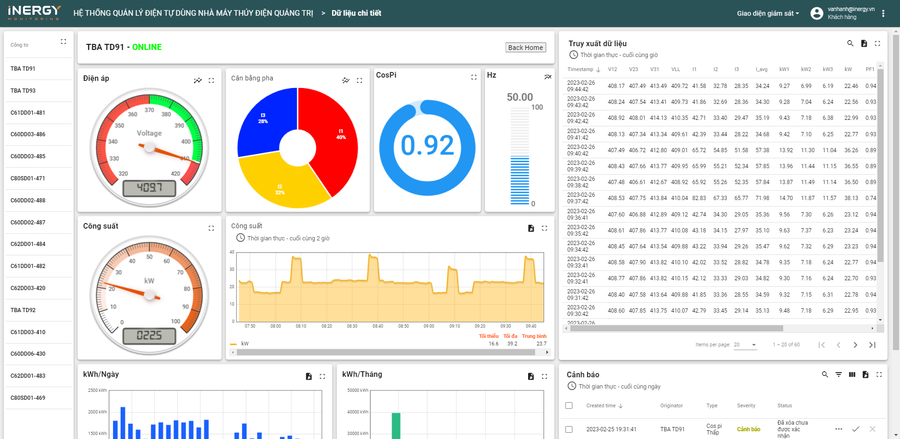Image resolution: width=900 pixels, height=439 pixels.
Task: Open the items per page dropdown
Action: point(746,344)
